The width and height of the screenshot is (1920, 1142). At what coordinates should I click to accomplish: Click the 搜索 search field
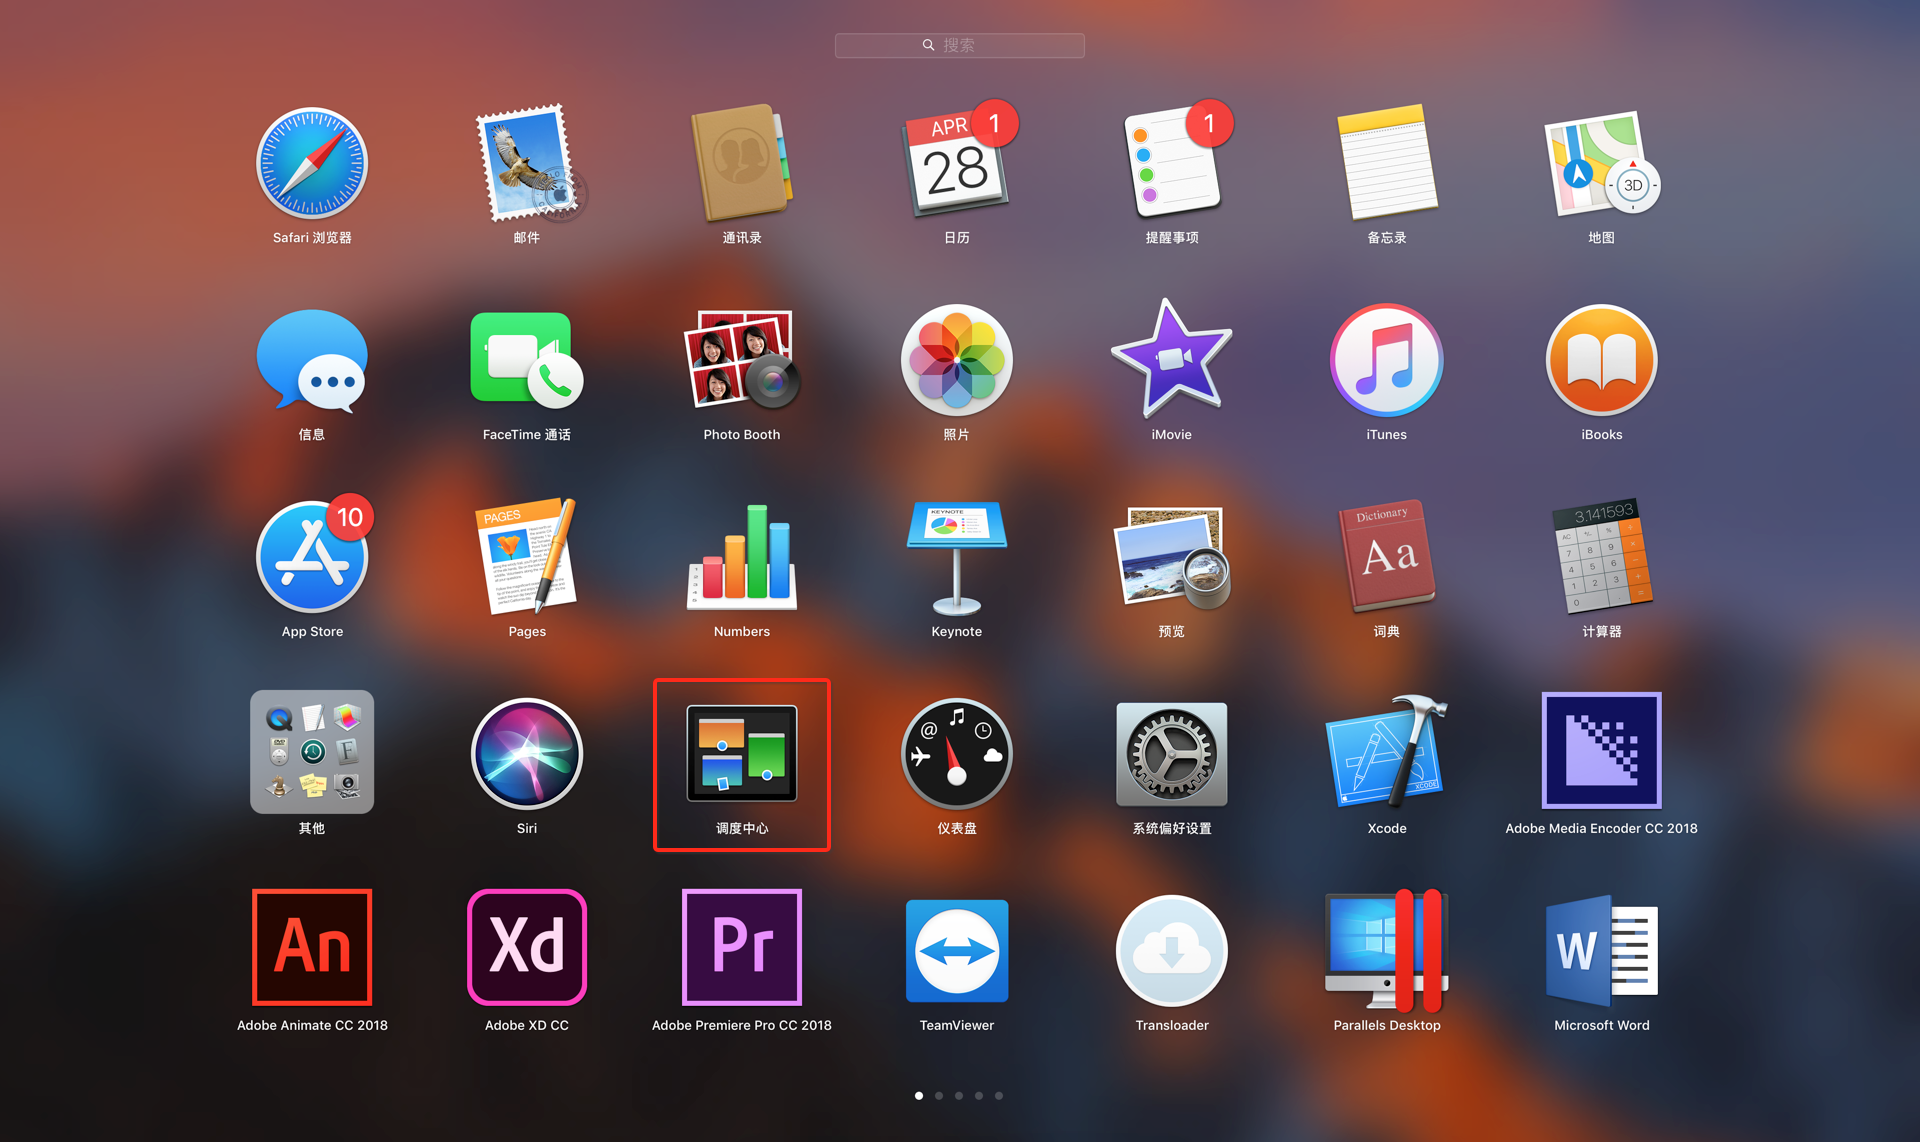960,45
